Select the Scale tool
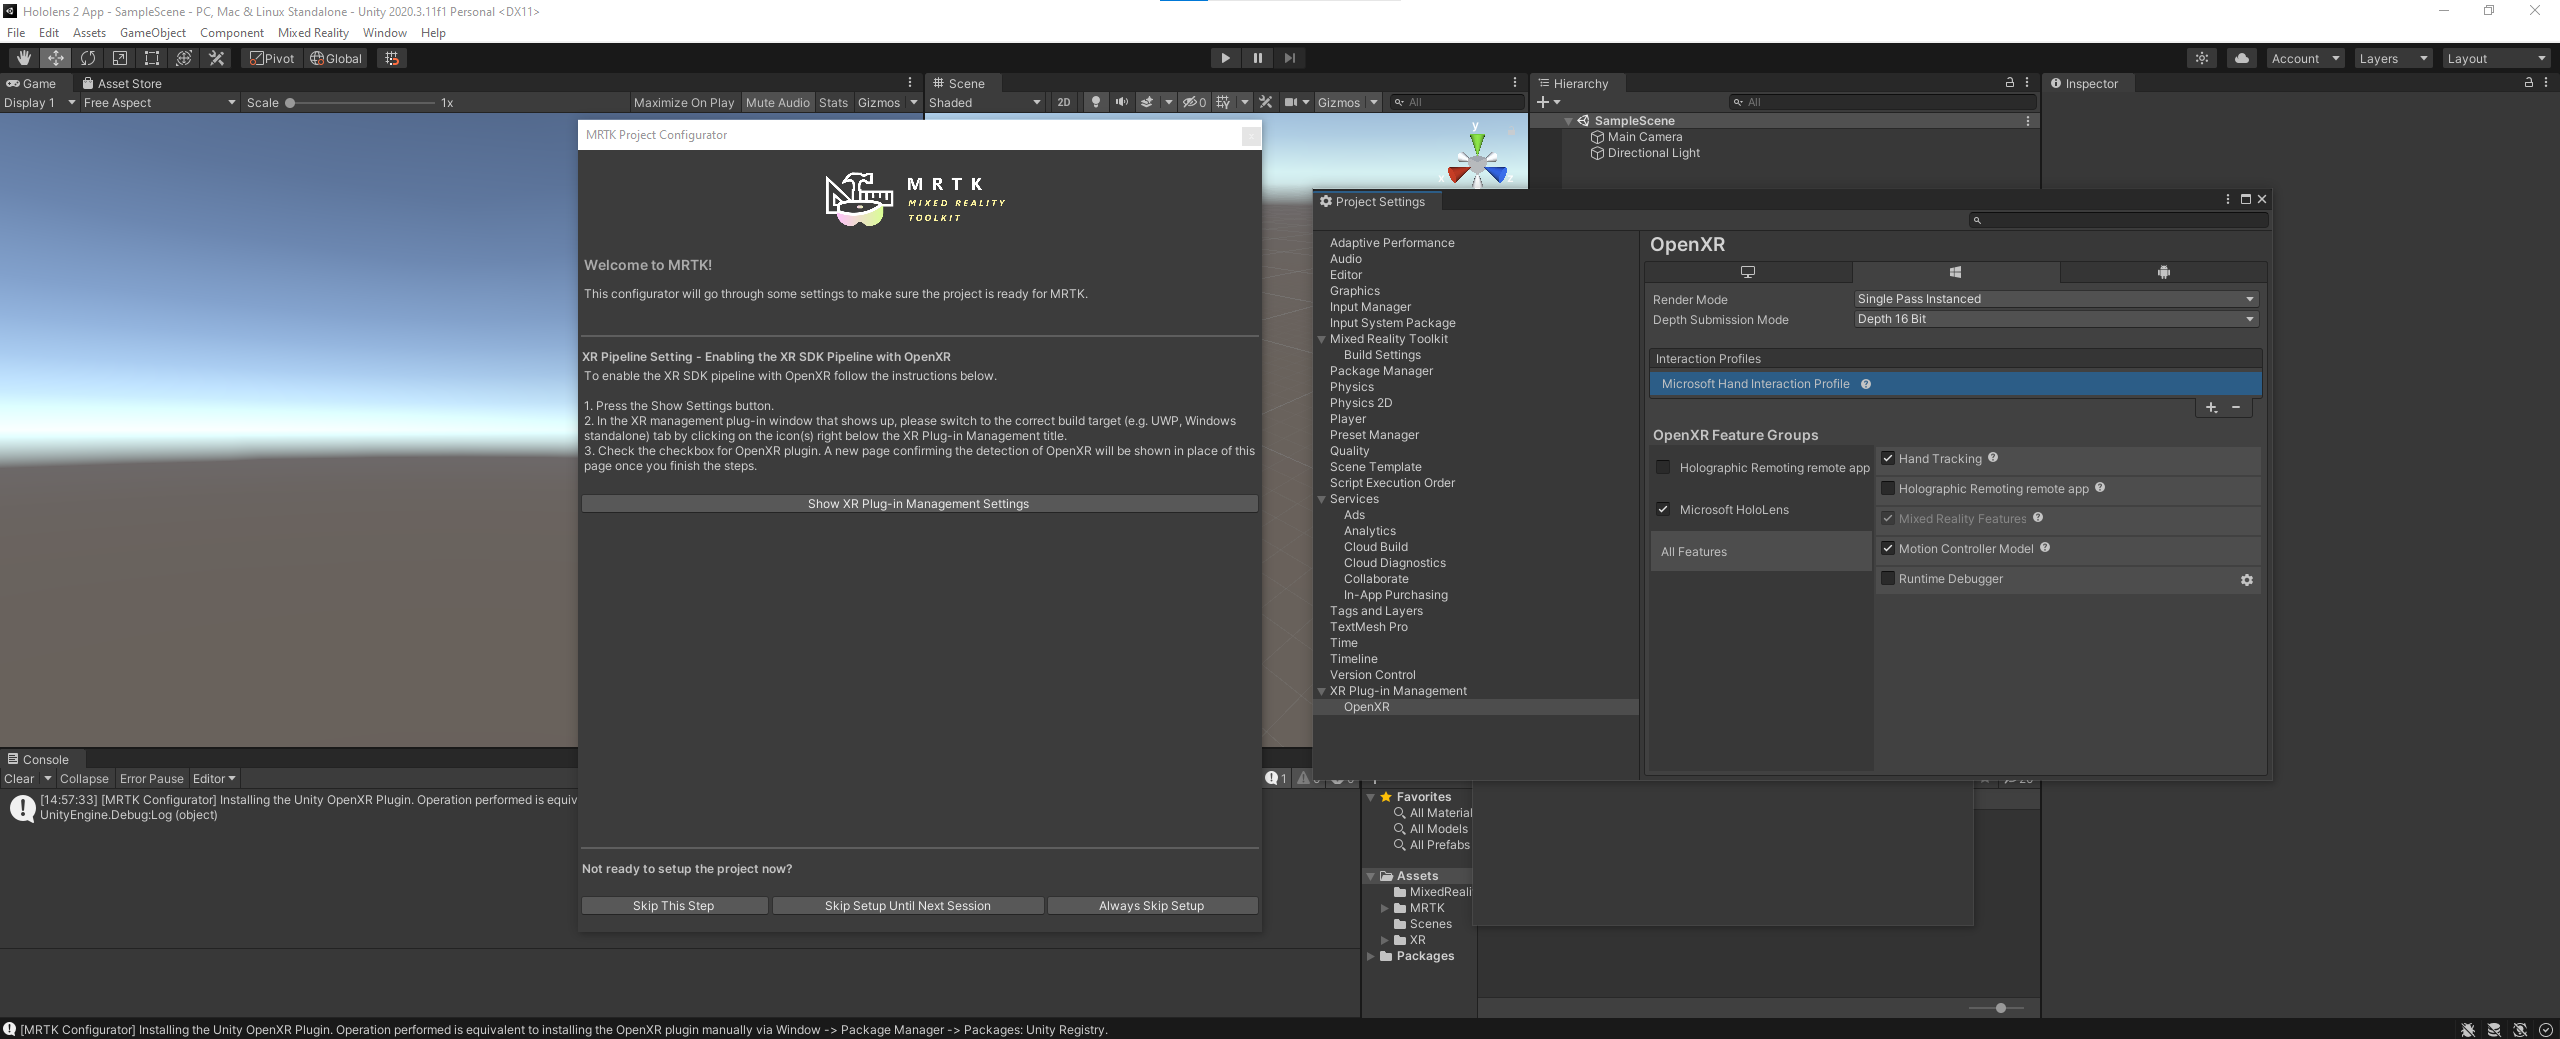This screenshot has height=1039, width=2560. click(x=120, y=58)
